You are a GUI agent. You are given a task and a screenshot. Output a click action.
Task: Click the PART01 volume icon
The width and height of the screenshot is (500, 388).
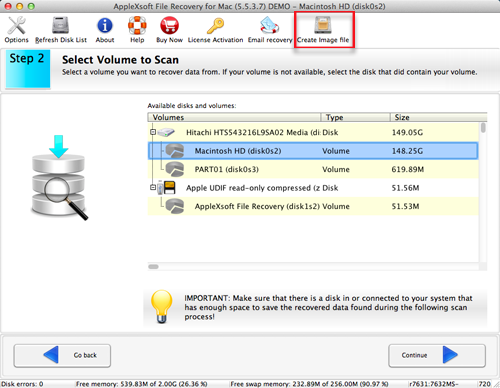[x=175, y=169]
